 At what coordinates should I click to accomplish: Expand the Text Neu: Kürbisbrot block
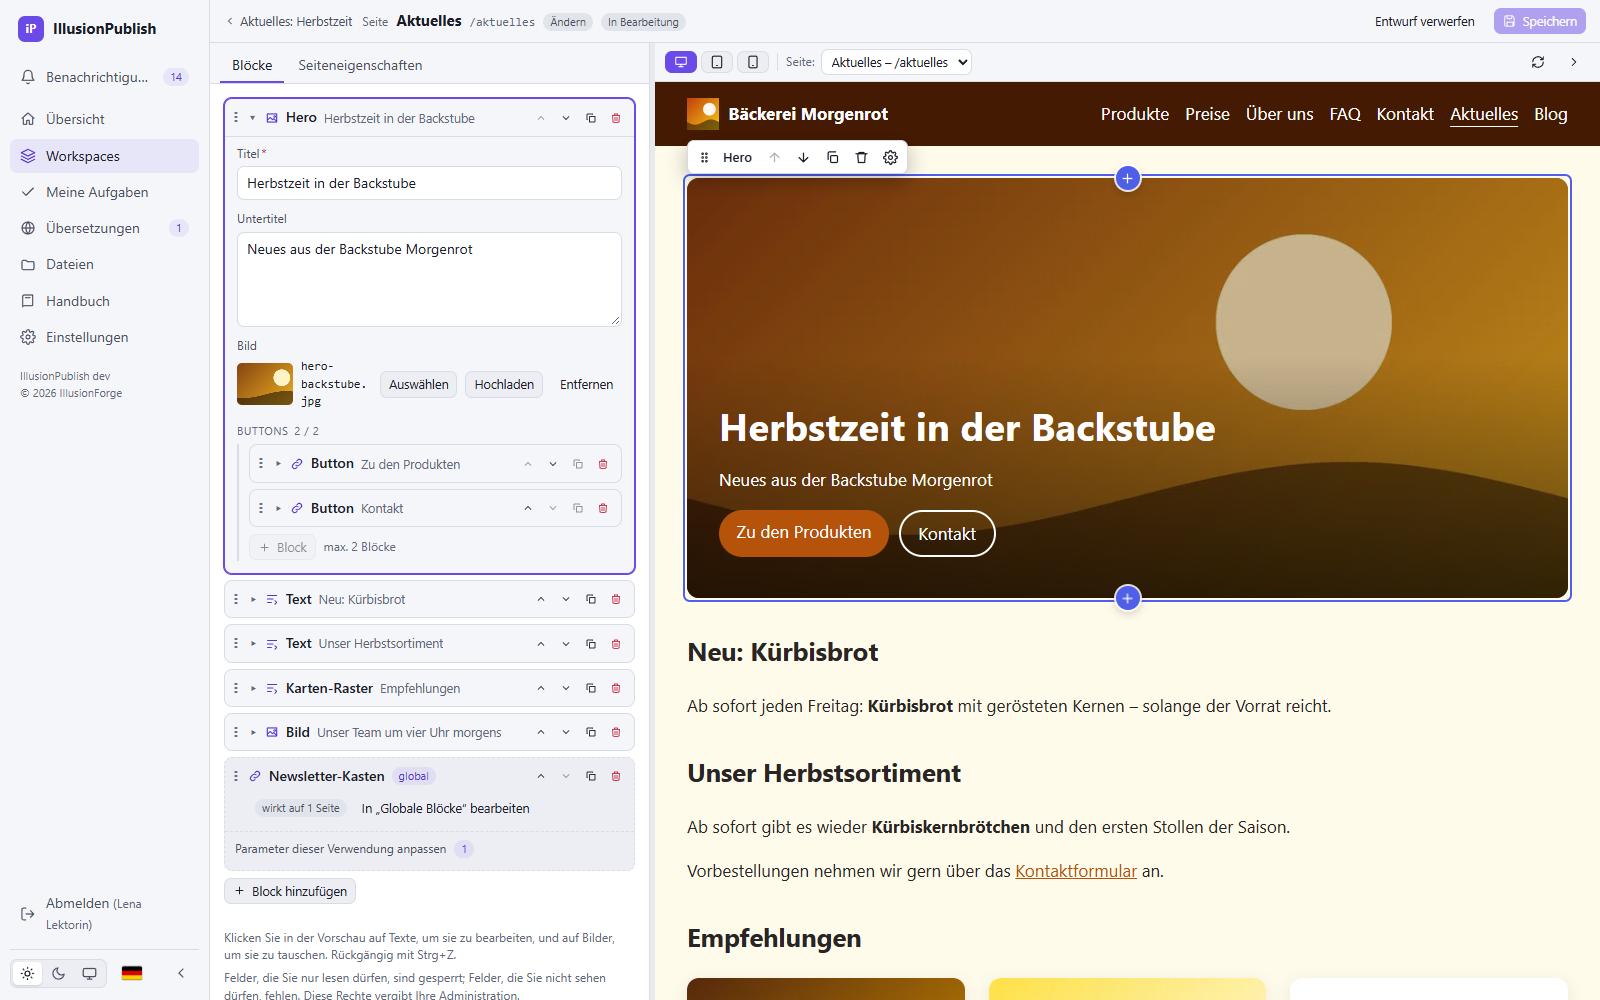(x=253, y=600)
